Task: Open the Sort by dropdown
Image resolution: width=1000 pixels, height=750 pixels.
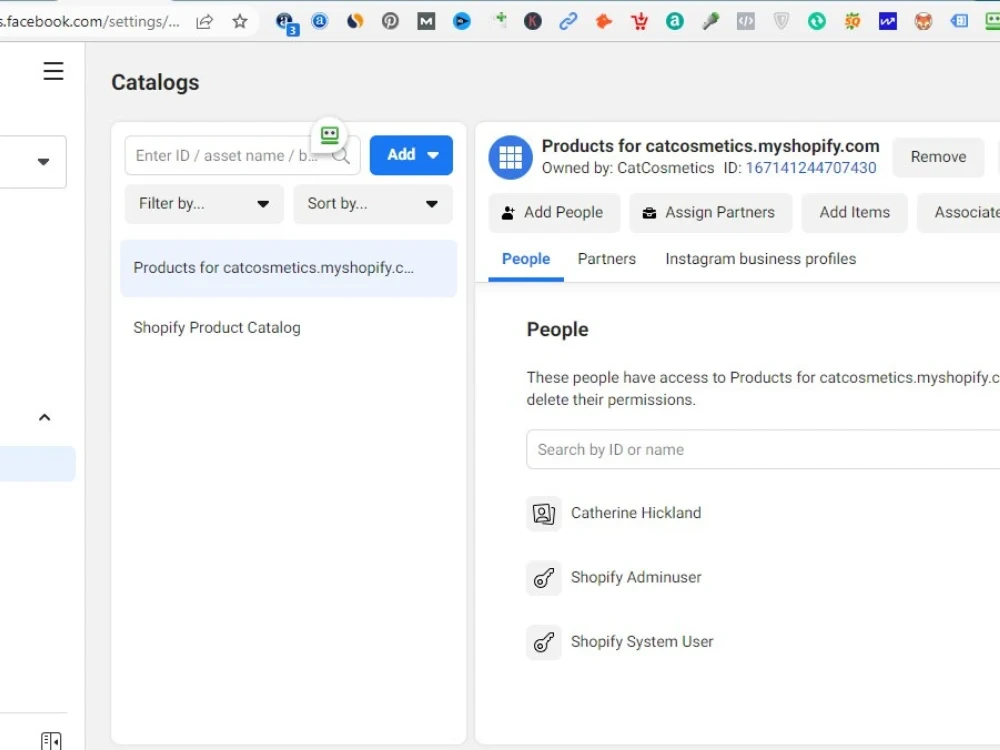Action: 373,204
